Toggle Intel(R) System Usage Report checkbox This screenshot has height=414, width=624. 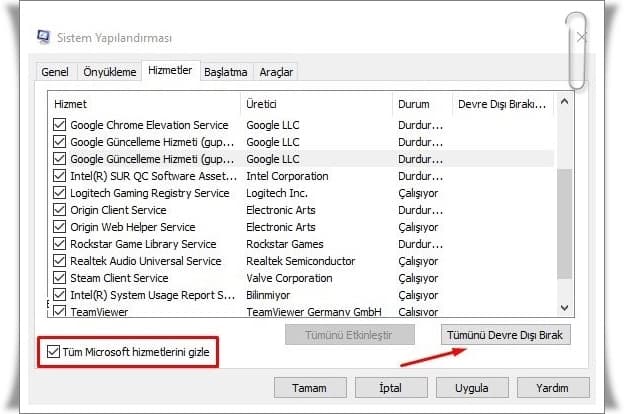click(59, 295)
